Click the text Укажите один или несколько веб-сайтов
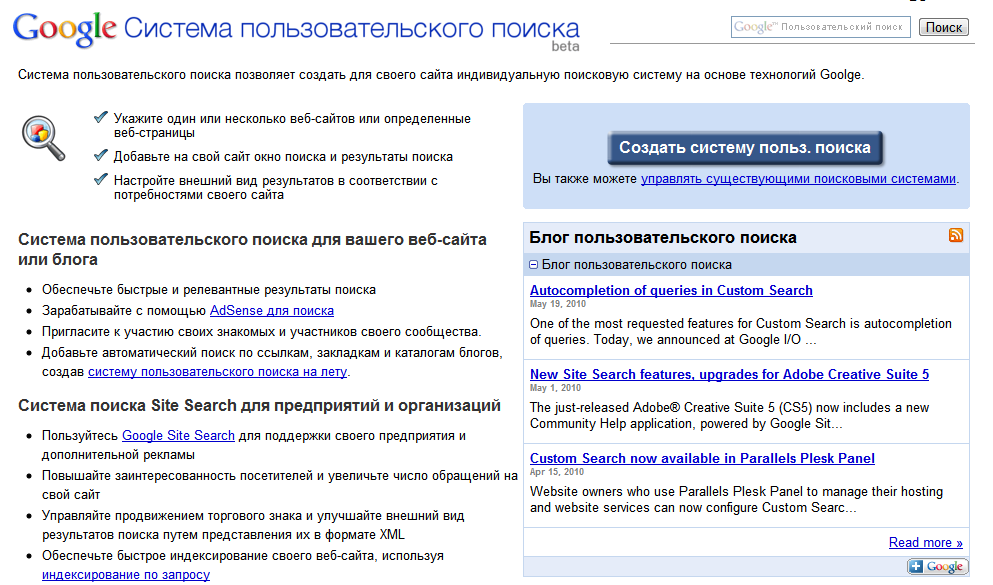This screenshot has width=993, height=585. pos(292,125)
